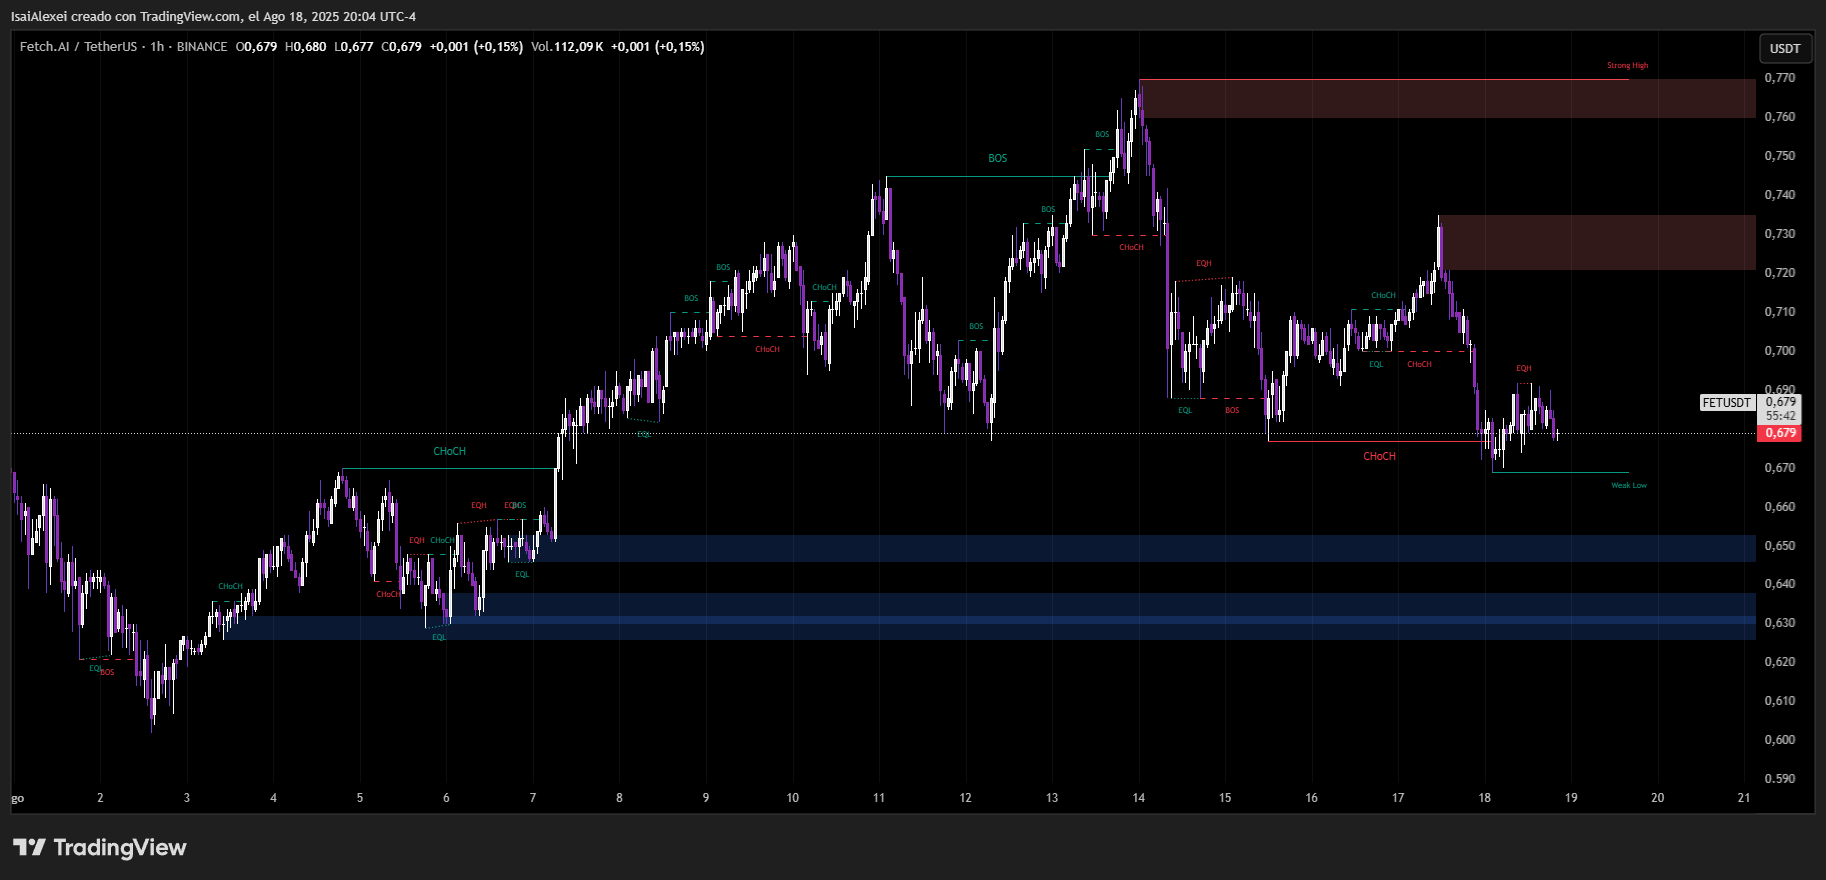Viewport: 1826px width, 880px height.
Task: Click the Strong High label
Action: click(1627, 66)
